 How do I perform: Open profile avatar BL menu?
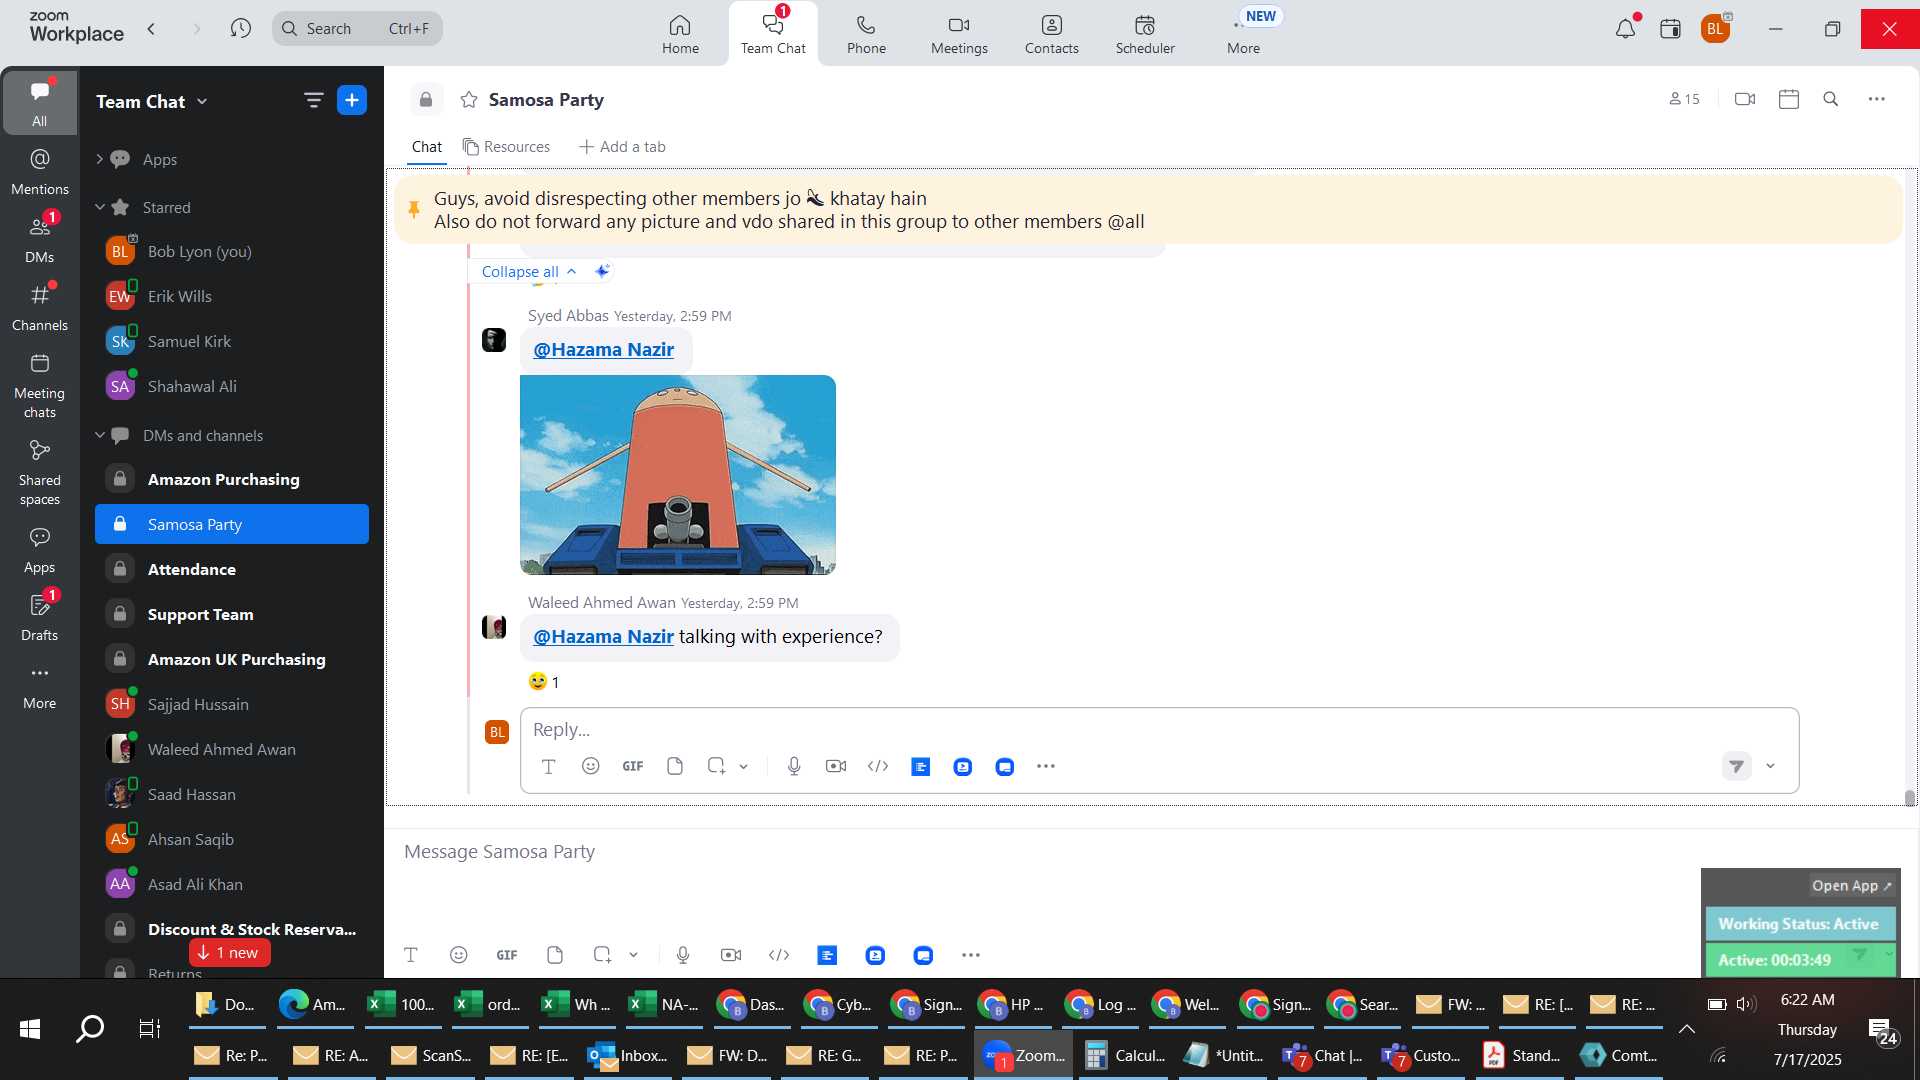[x=1716, y=28]
